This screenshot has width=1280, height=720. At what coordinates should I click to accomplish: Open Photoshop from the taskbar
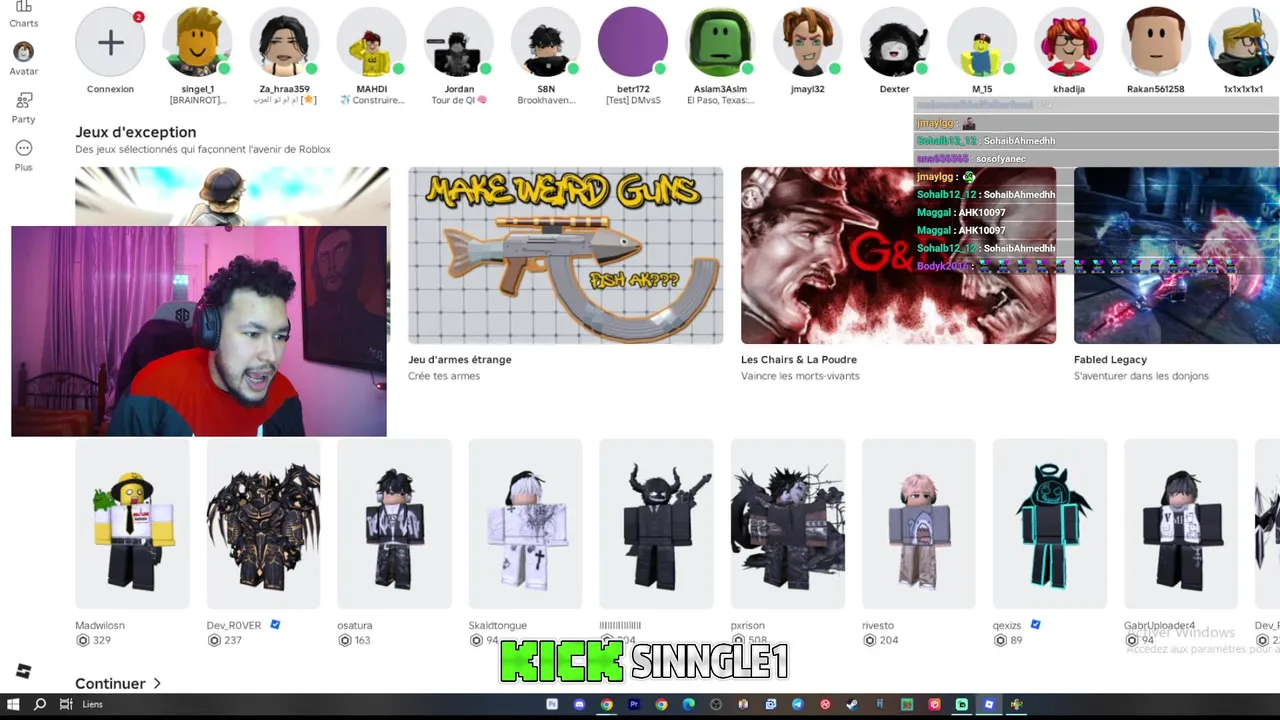coord(551,704)
